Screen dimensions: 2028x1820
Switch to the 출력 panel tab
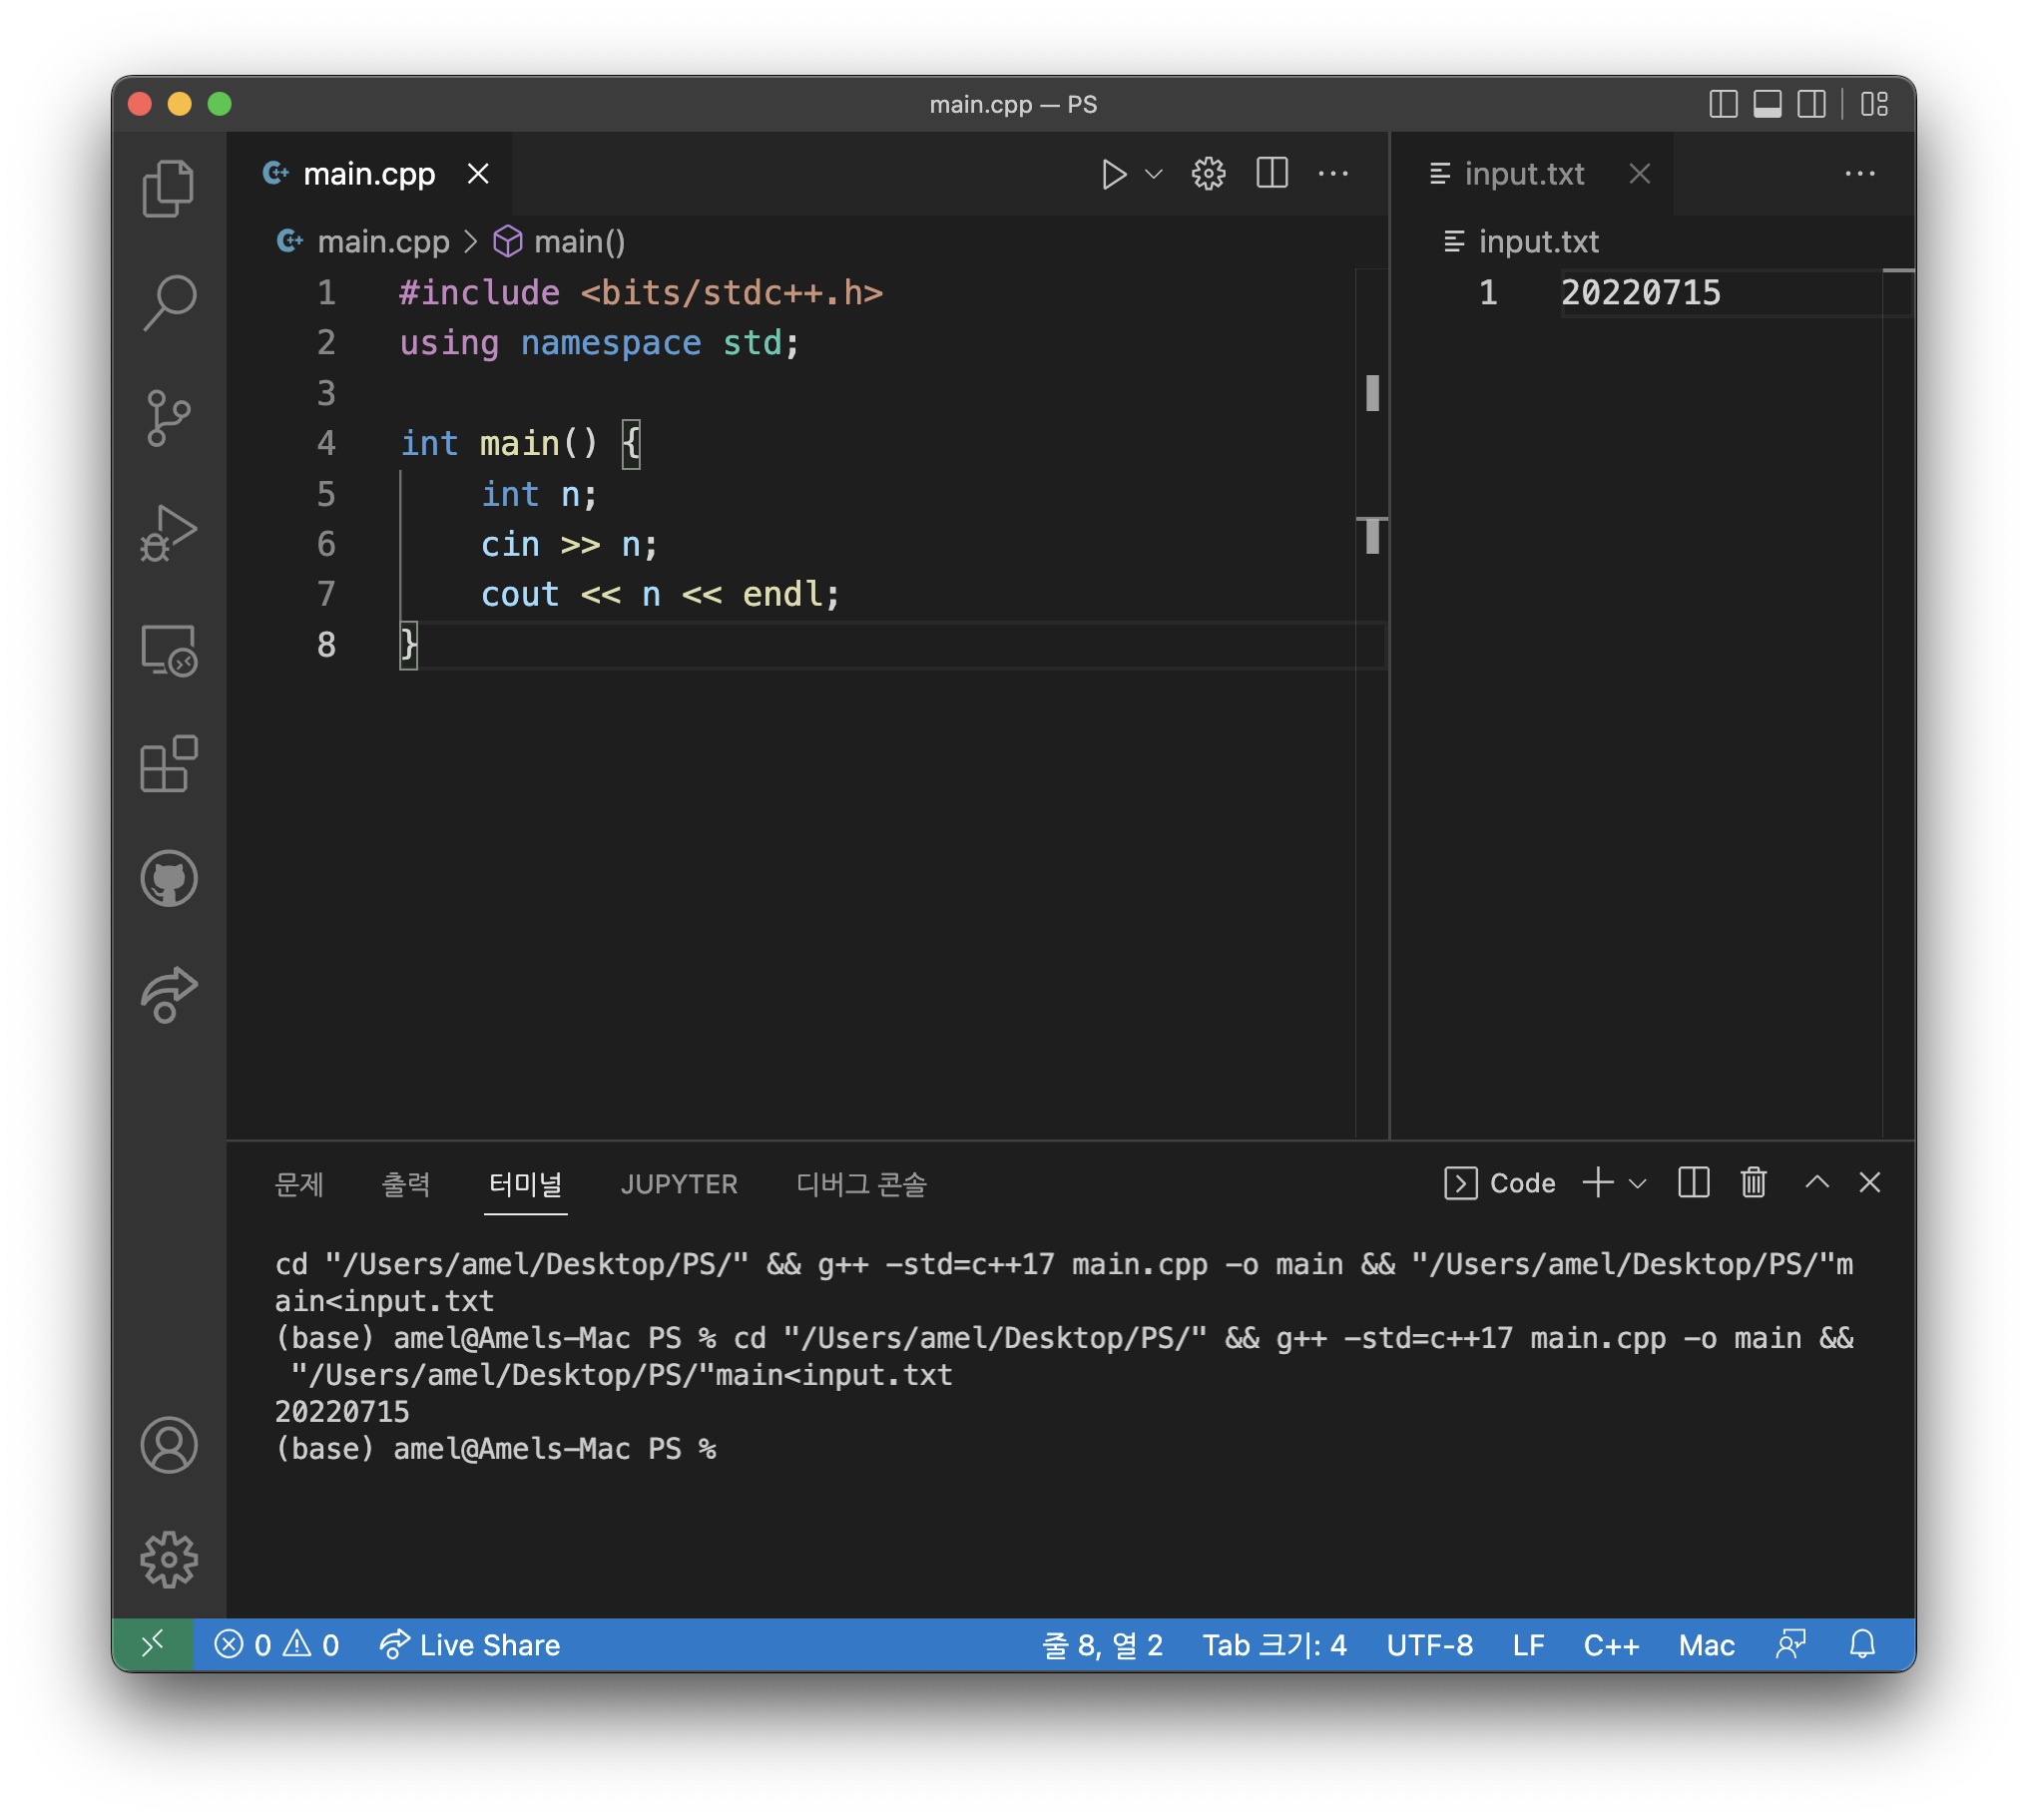(x=406, y=1184)
